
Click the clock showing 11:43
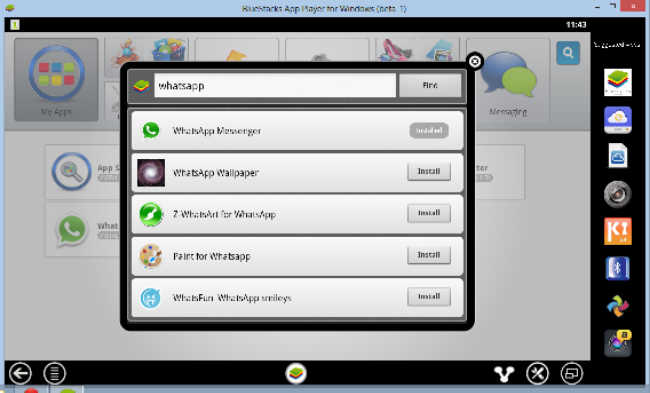point(576,25)
